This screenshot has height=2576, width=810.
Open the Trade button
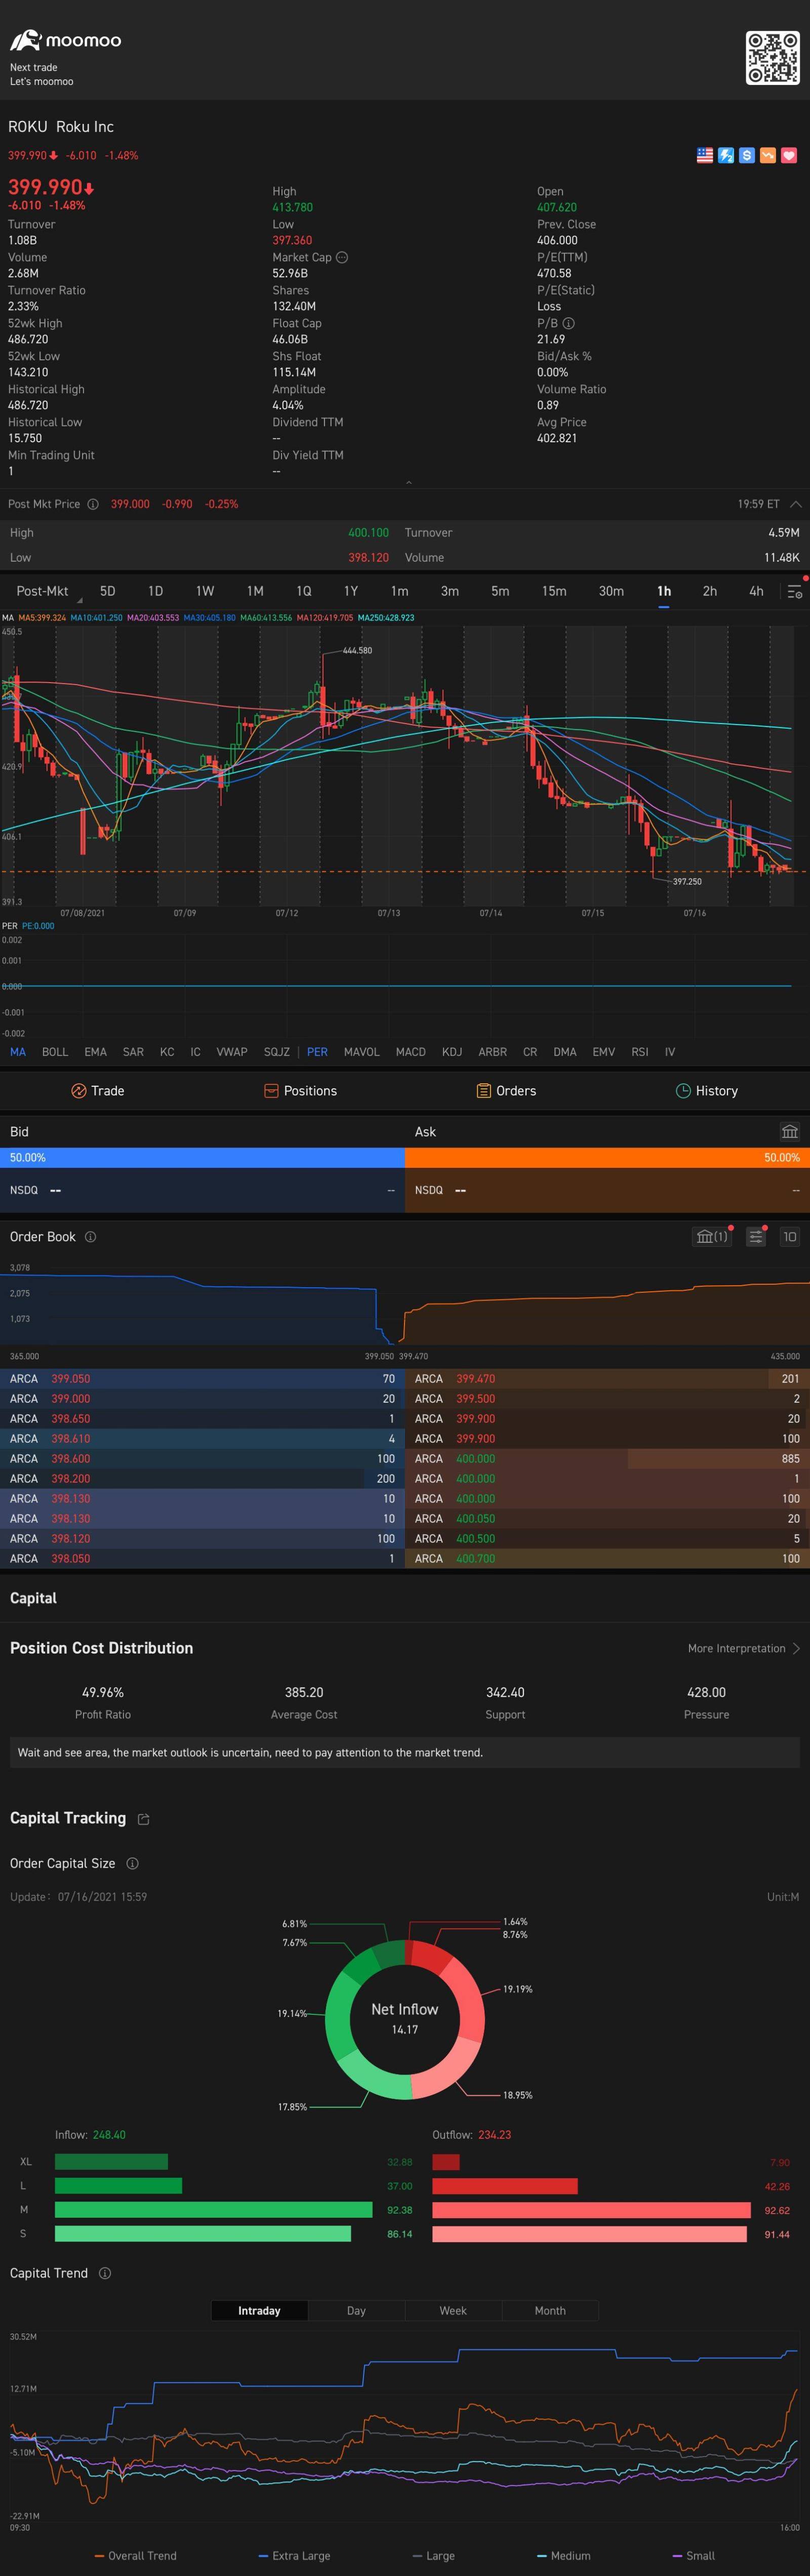[x=98, y=1091]
